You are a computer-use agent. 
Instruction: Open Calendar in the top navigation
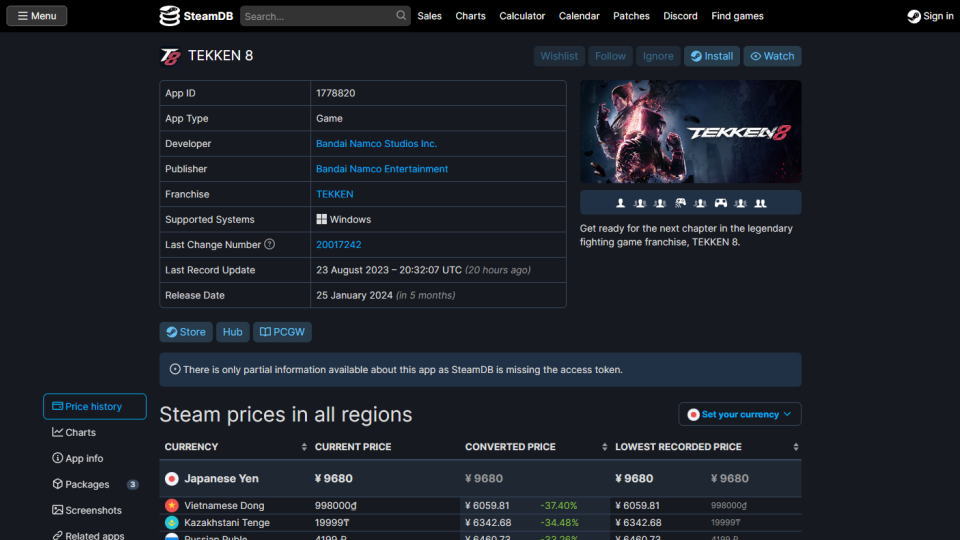click(x=579, y=16)
